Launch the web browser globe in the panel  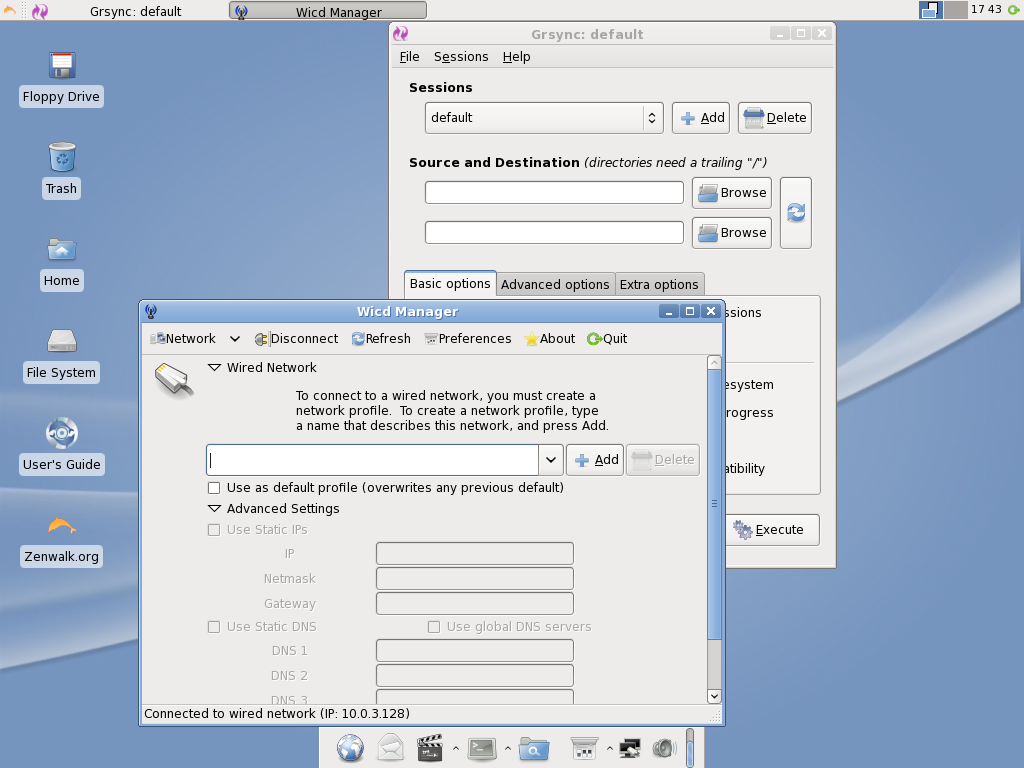pos(350,748)
